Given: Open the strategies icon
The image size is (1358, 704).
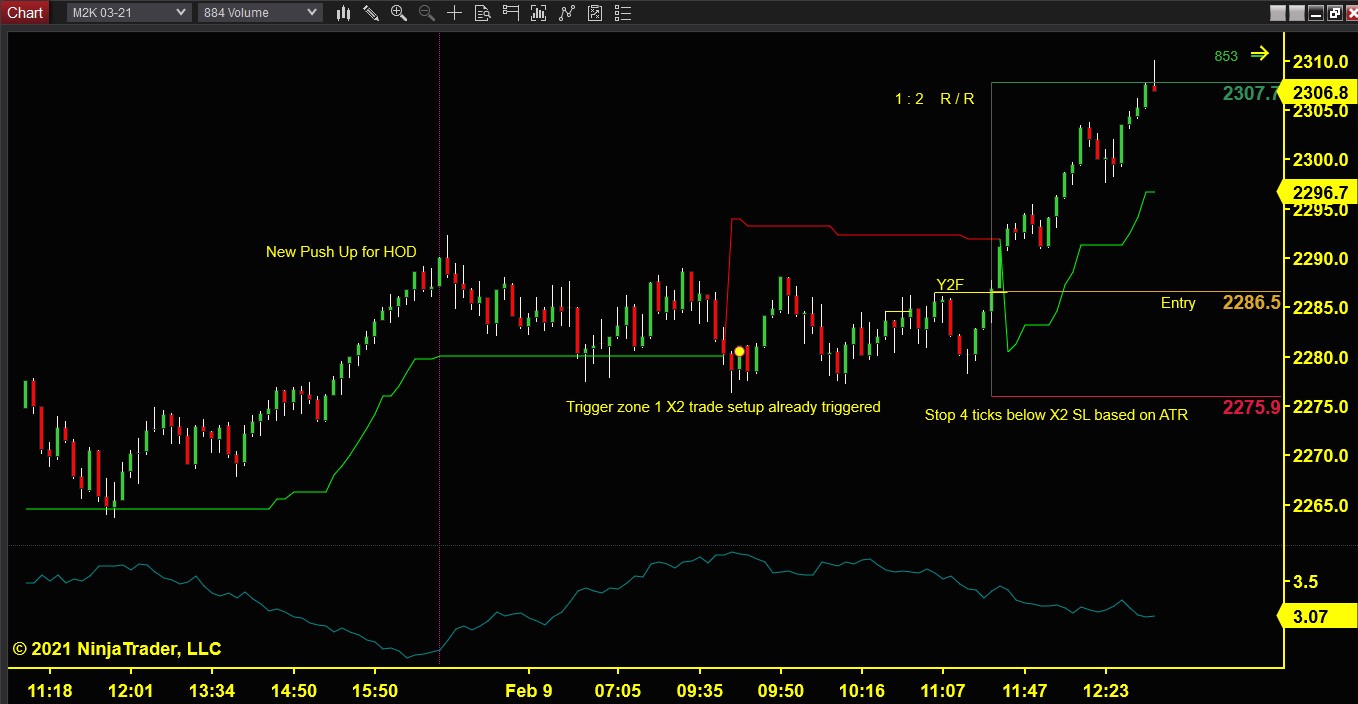Looking at the screenshot, I should coord(596,12).
